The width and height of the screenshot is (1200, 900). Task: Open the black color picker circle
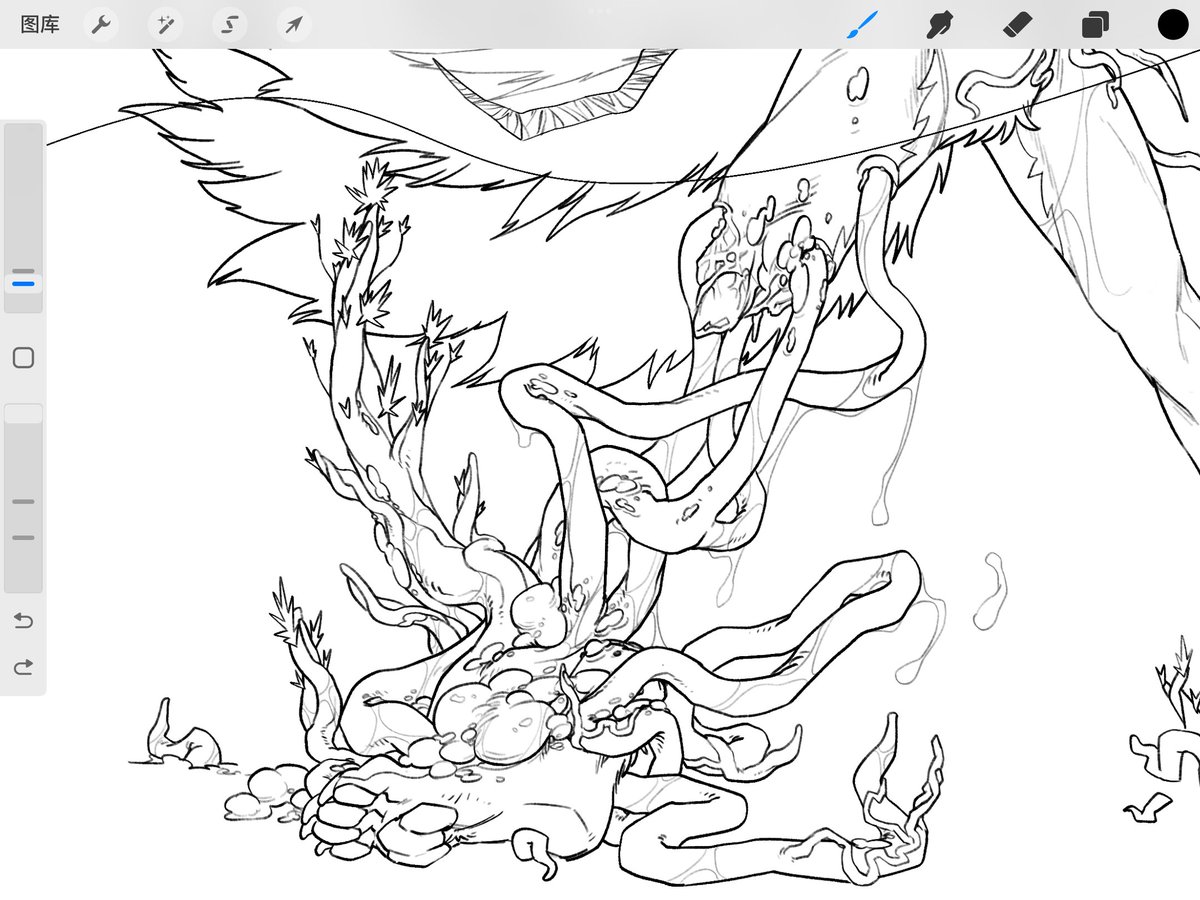click(x=1173, y=25)
